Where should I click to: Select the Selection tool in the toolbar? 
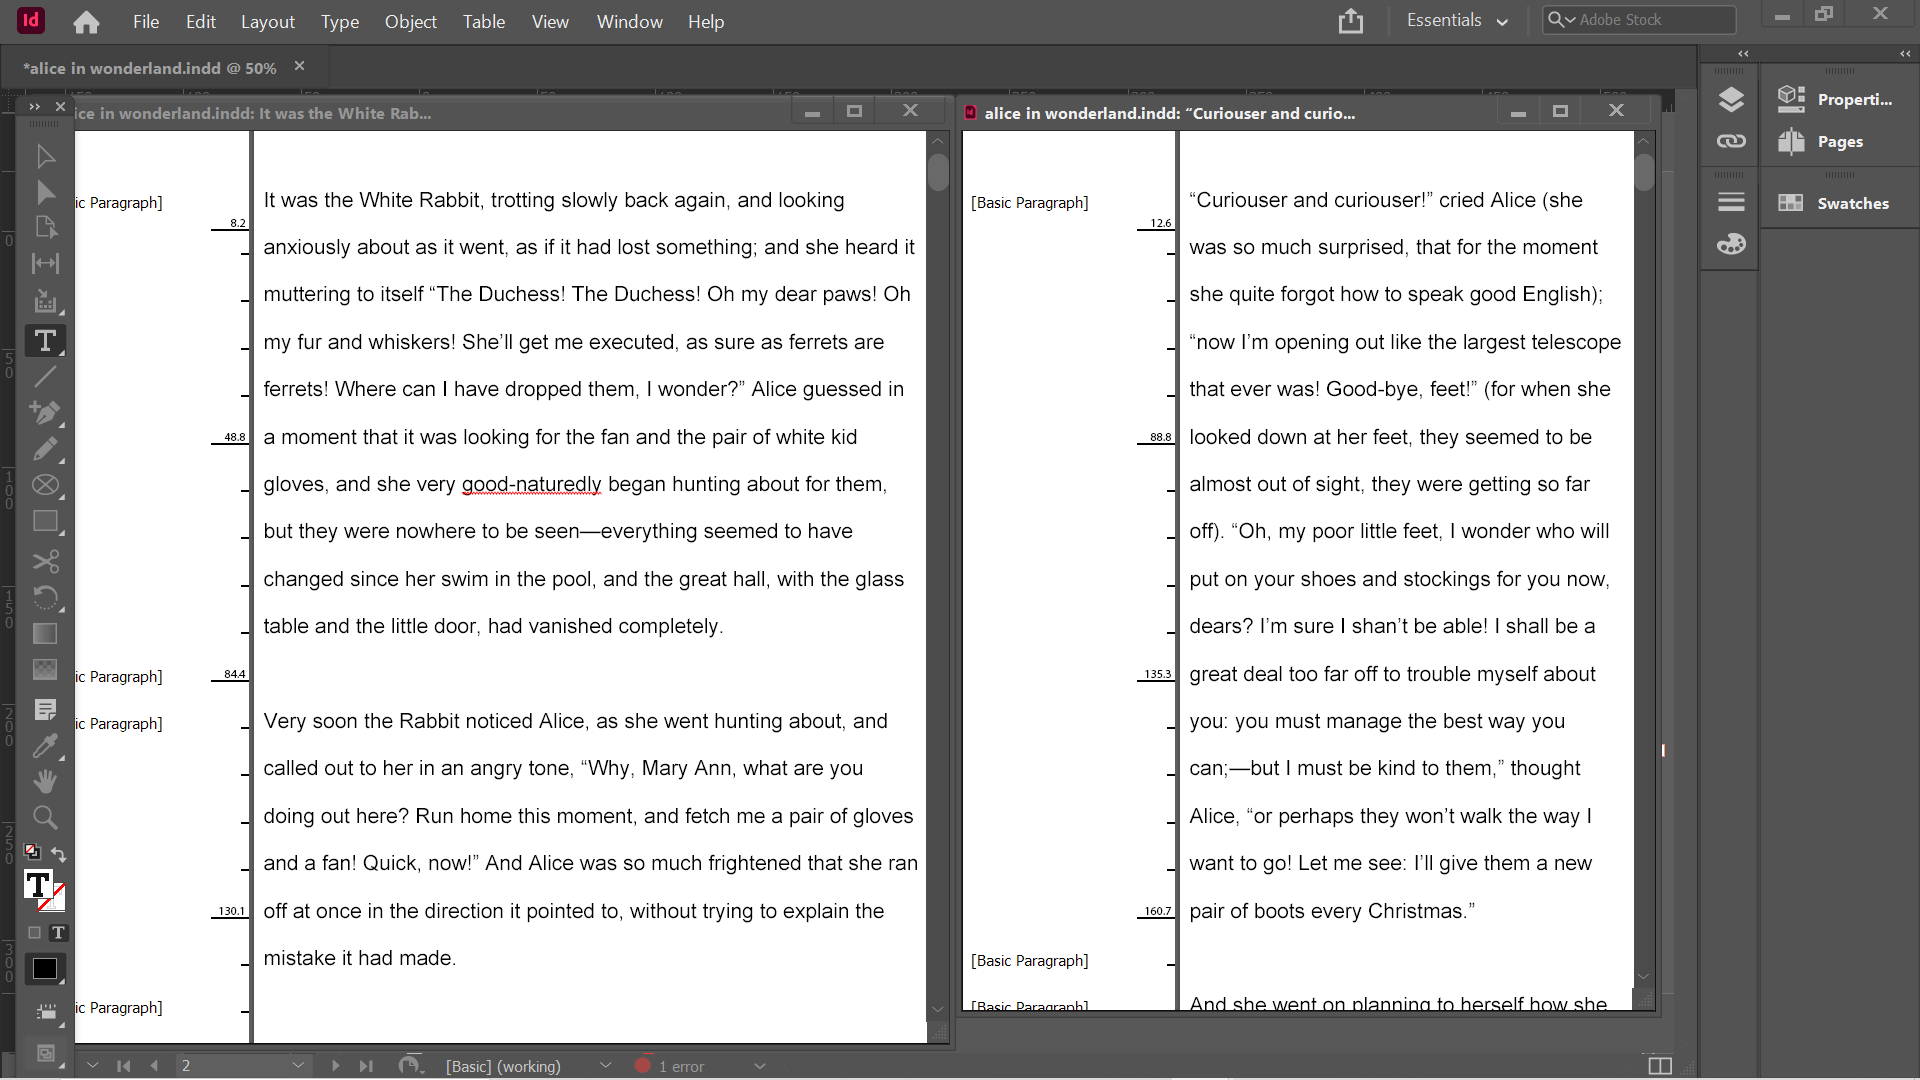tap(45, 156)
